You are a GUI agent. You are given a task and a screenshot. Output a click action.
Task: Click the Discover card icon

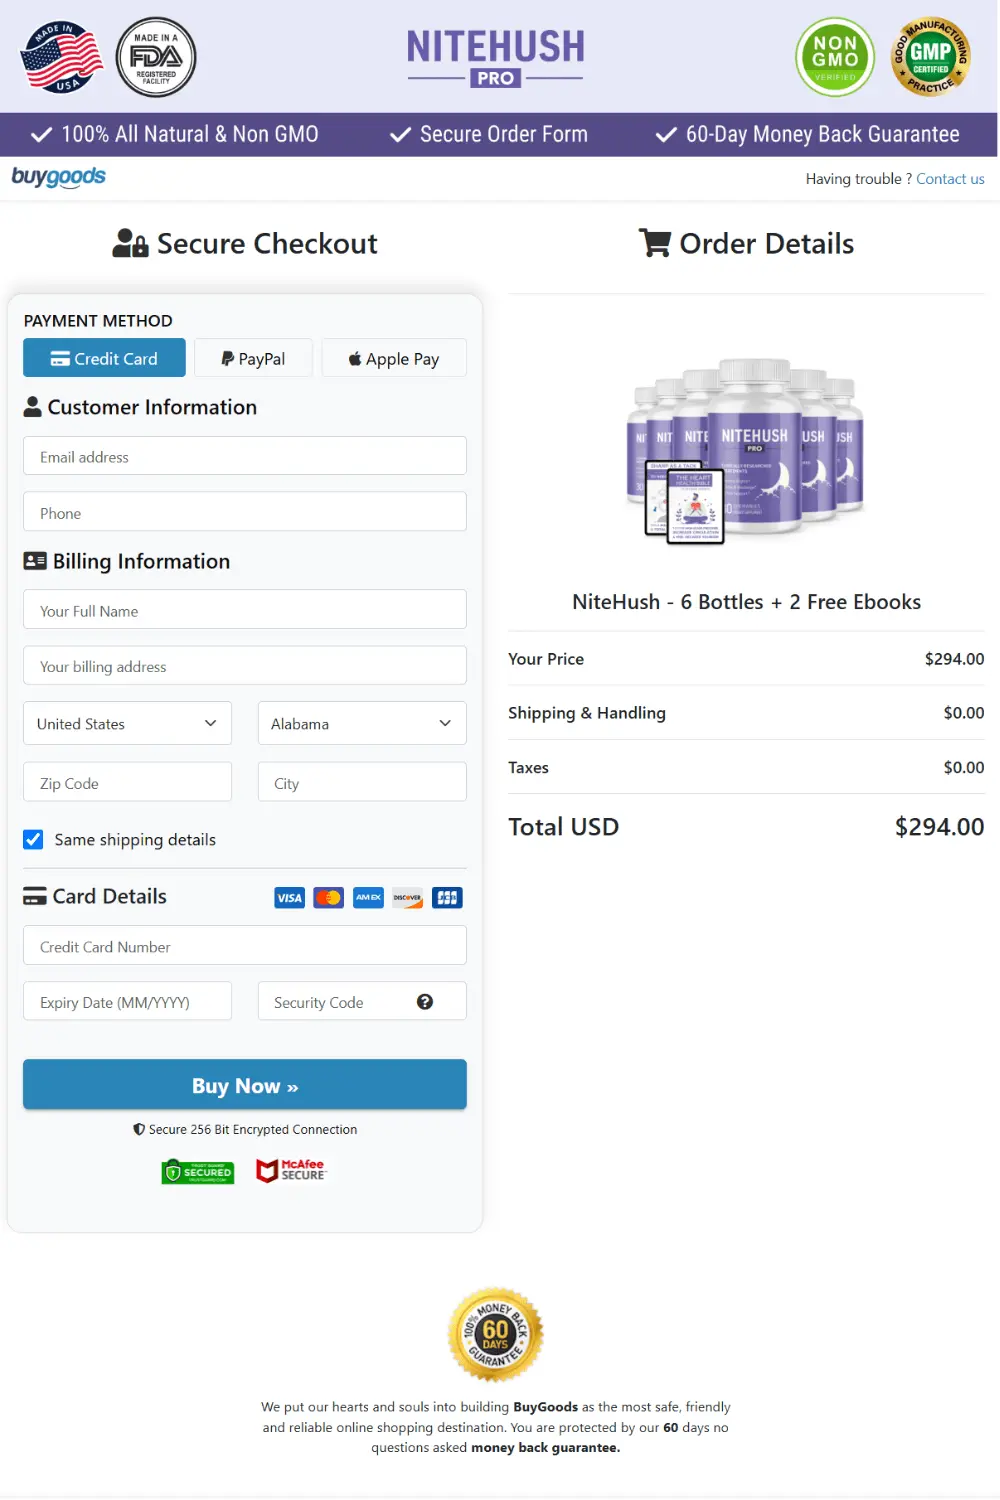(x=406, y=897)
